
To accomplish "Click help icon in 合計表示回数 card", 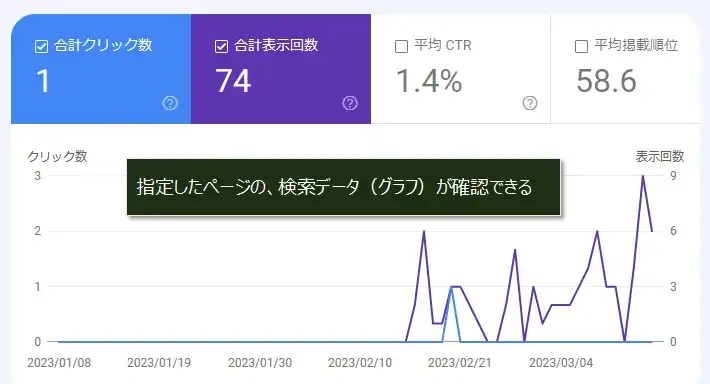I will (x=350, y=103).
